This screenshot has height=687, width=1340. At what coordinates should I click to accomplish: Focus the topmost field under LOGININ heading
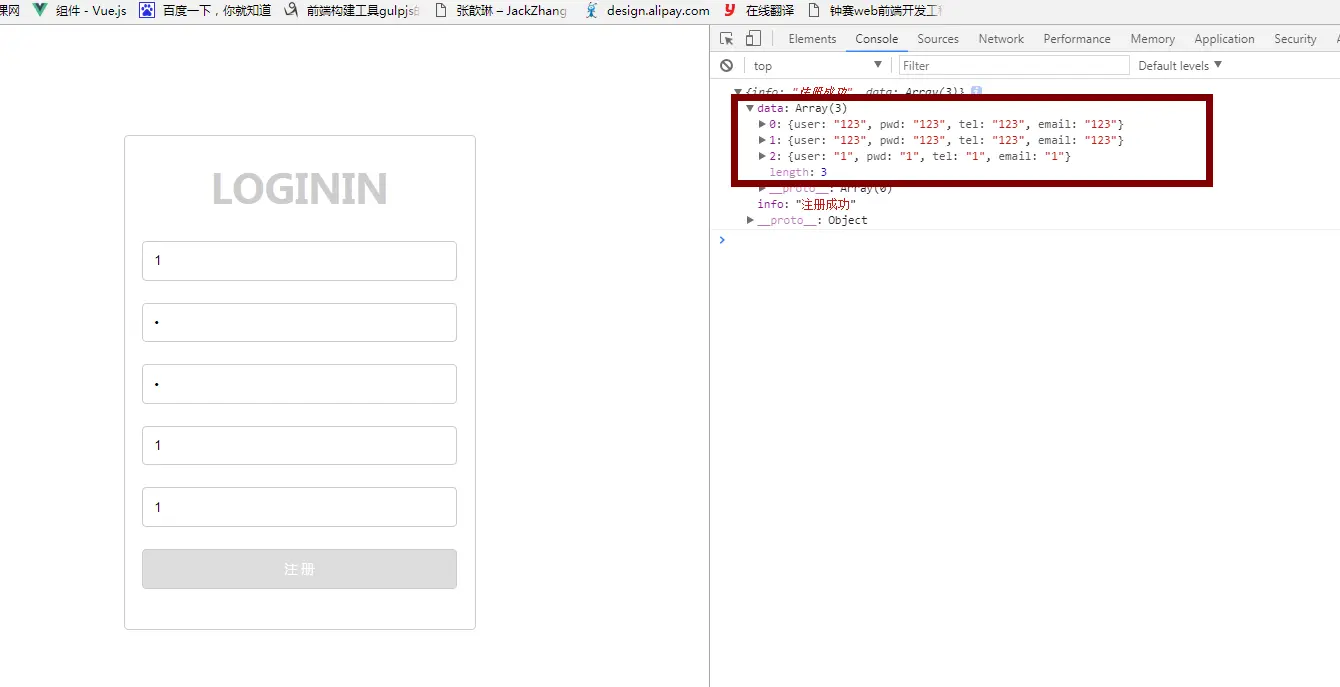[299, 261]
